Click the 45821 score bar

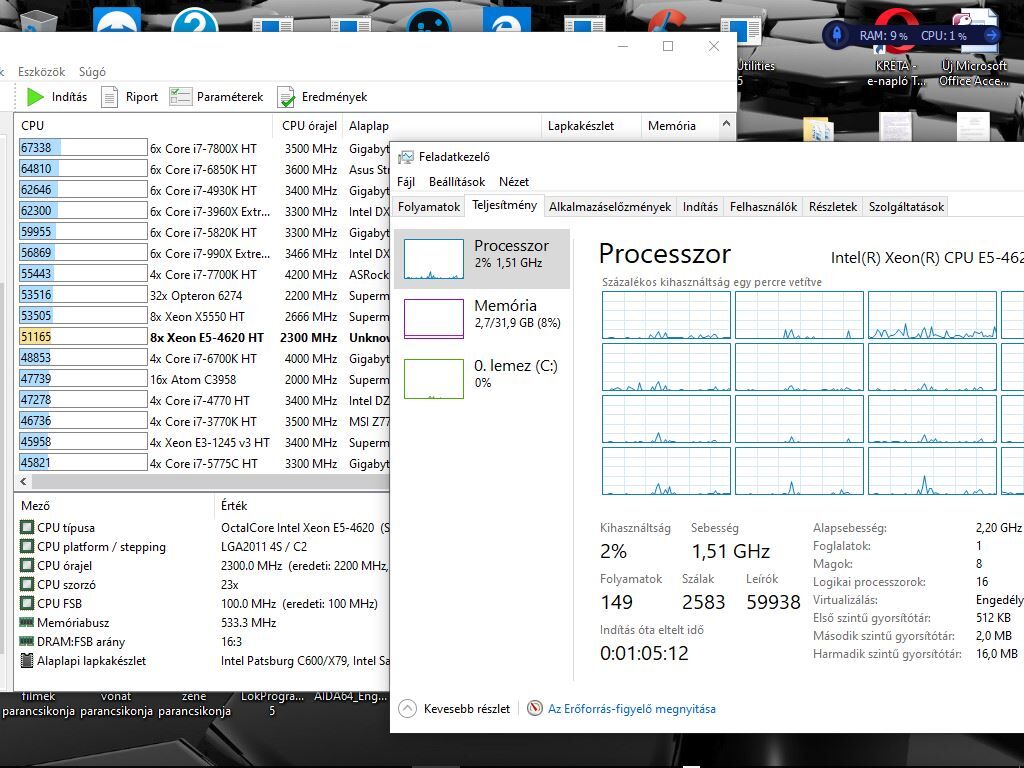(x=83, y=463)
